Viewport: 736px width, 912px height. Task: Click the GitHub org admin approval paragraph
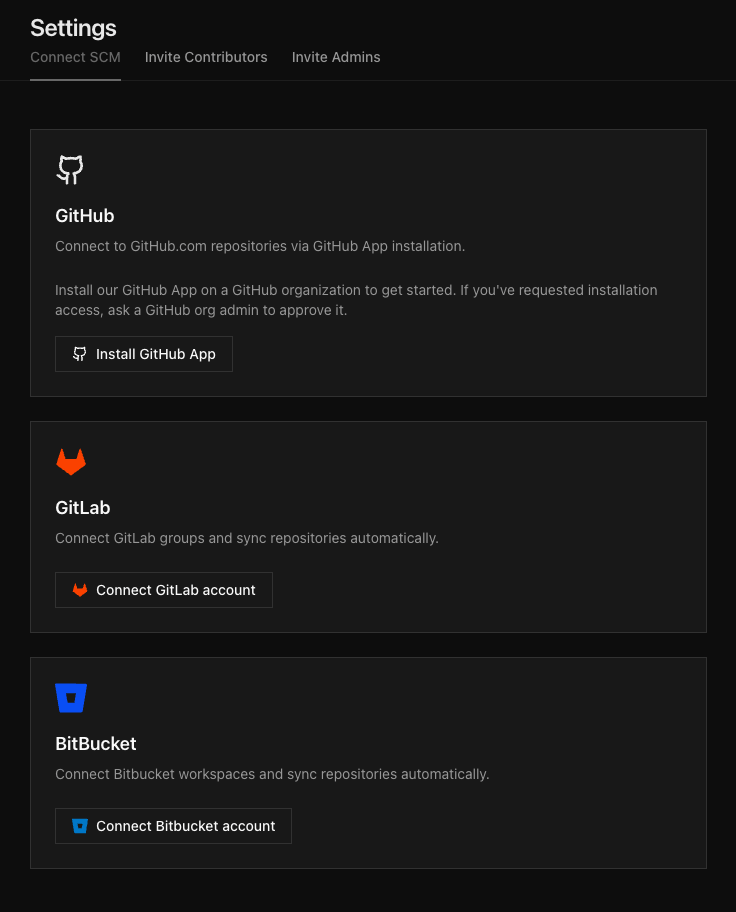[x=356, y=300]
